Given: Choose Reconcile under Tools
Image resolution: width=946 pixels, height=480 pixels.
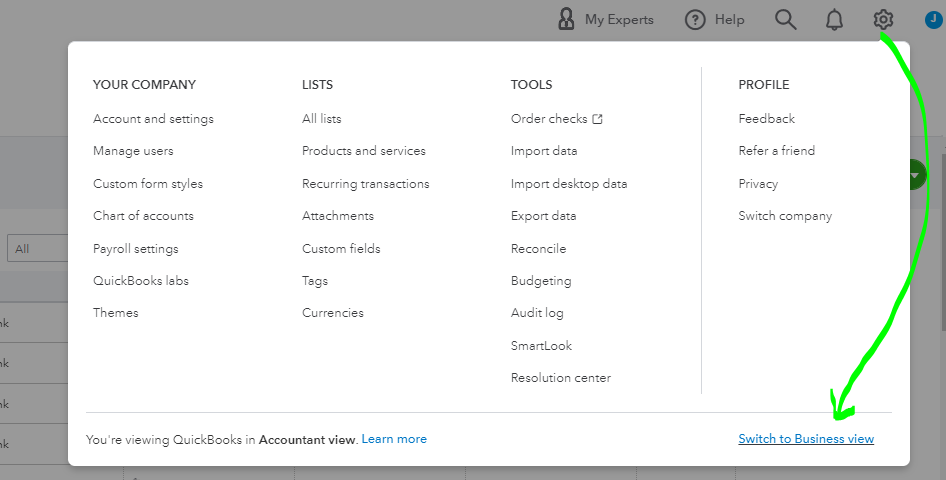Looking at the screenshot, I should coord(538,249).
